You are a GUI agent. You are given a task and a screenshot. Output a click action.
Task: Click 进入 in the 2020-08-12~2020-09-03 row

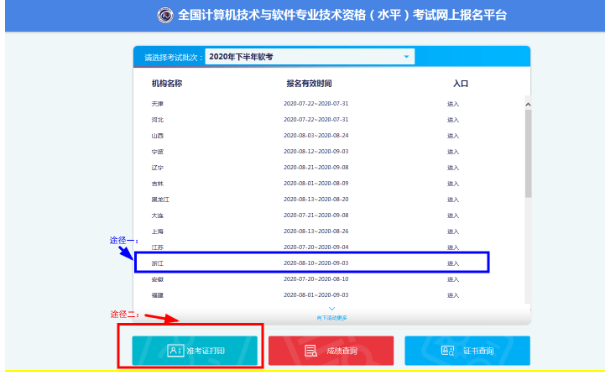453,152
